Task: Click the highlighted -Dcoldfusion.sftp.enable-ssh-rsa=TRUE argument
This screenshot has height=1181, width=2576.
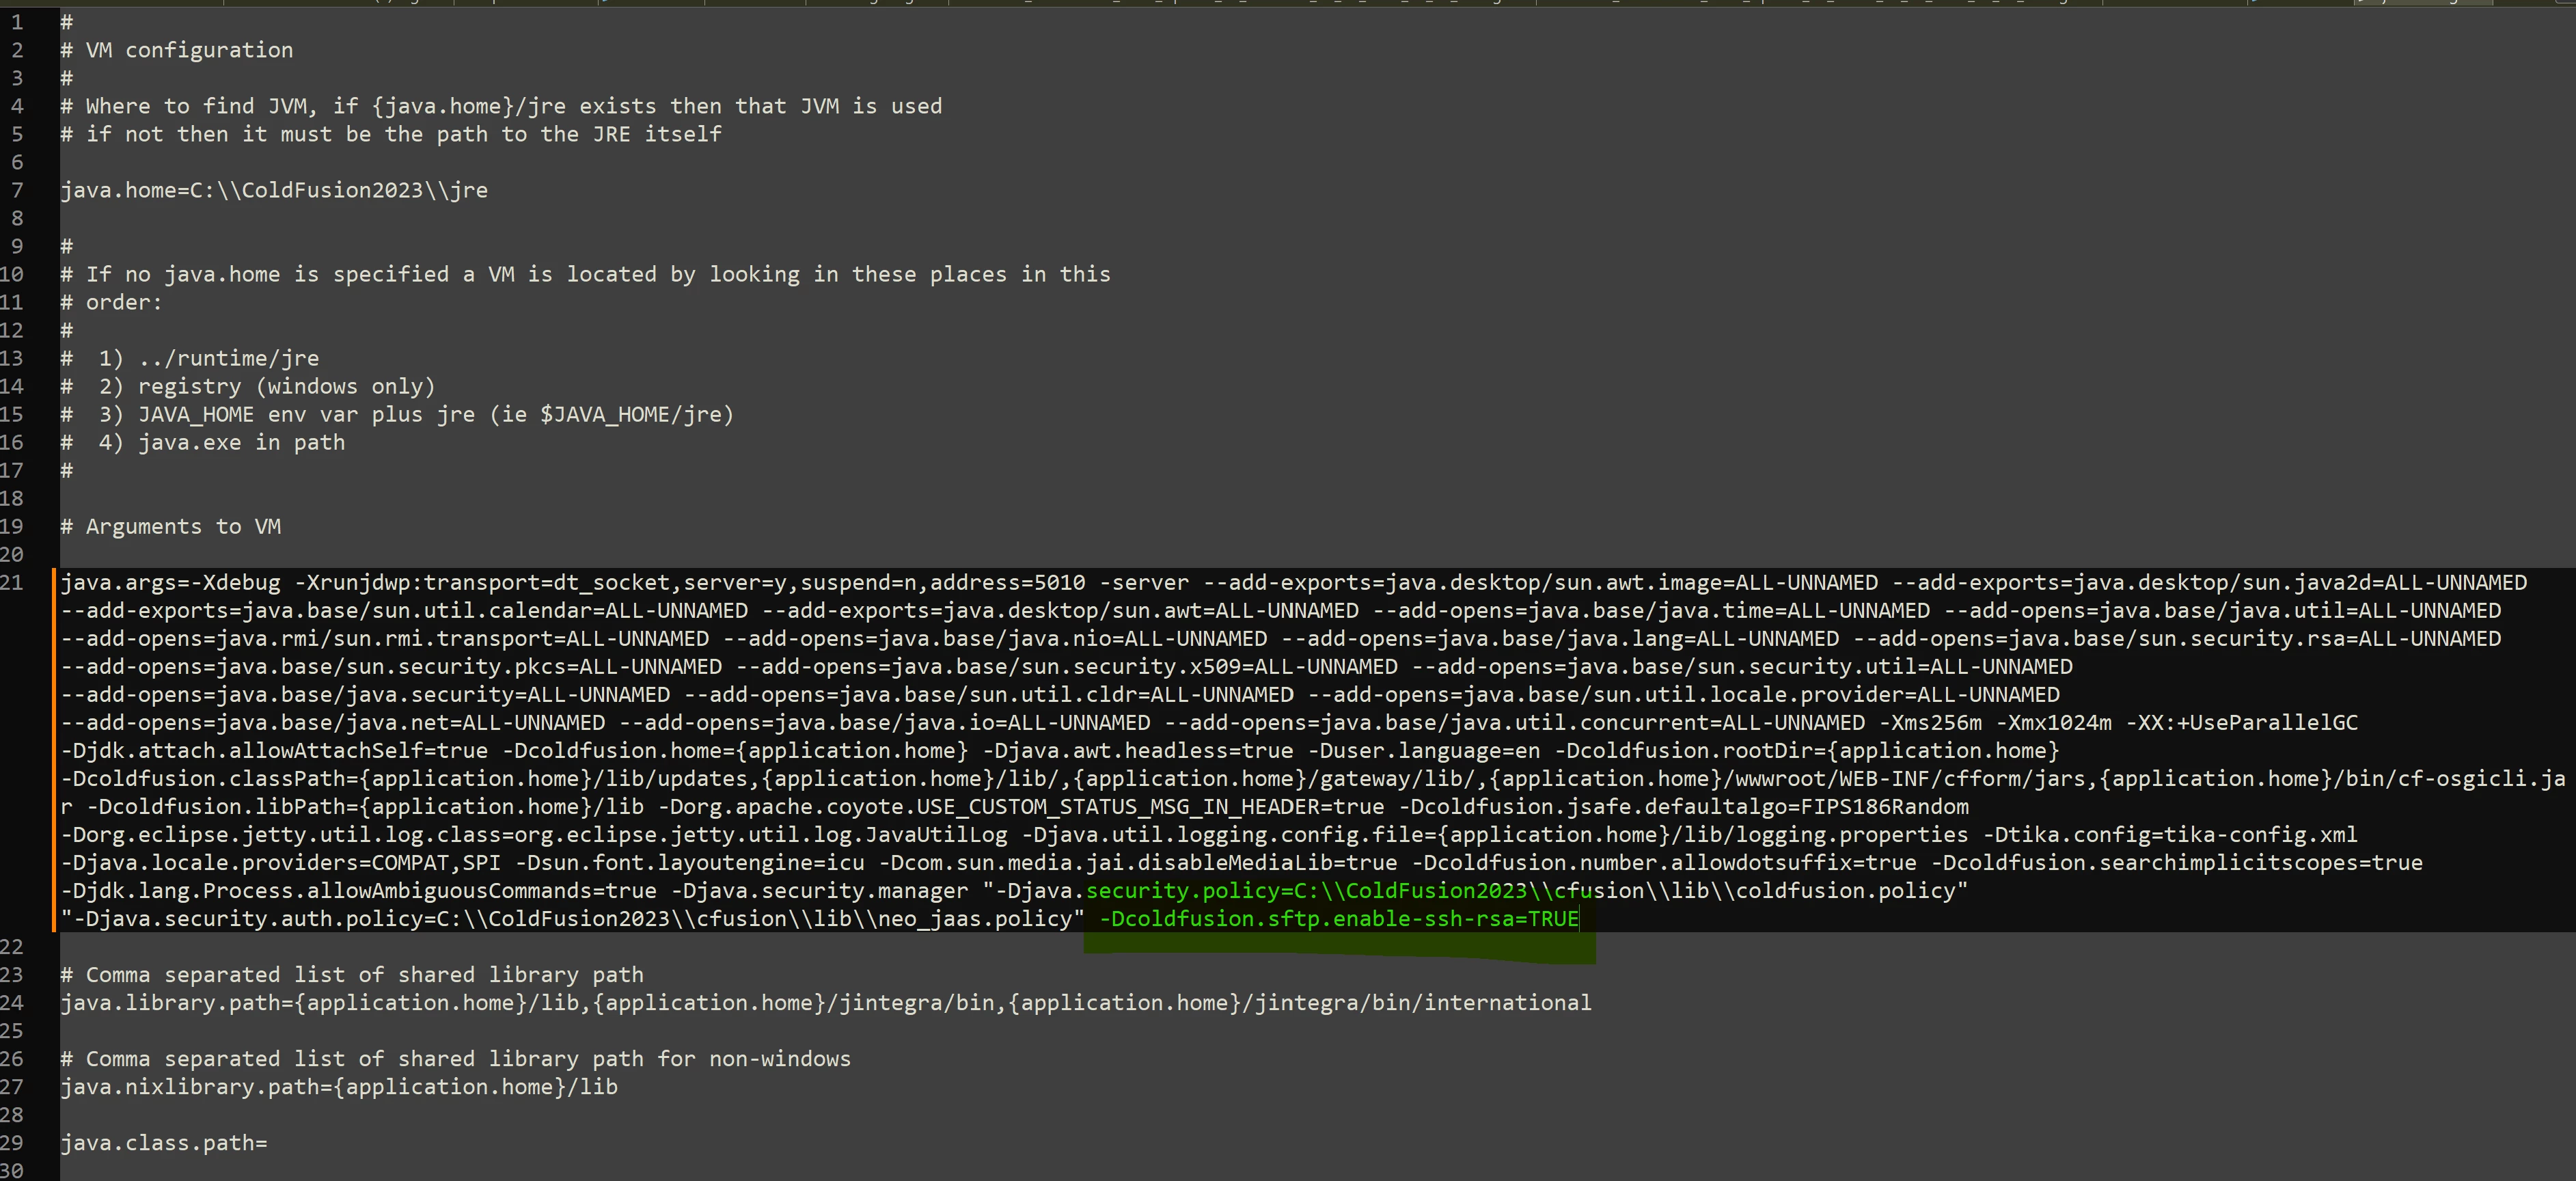Action: (1338, 919)
